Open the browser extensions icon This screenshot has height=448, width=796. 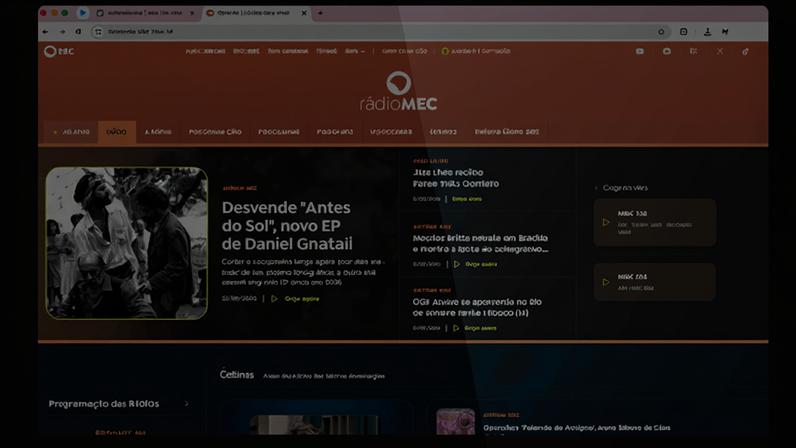pos(683,31)
